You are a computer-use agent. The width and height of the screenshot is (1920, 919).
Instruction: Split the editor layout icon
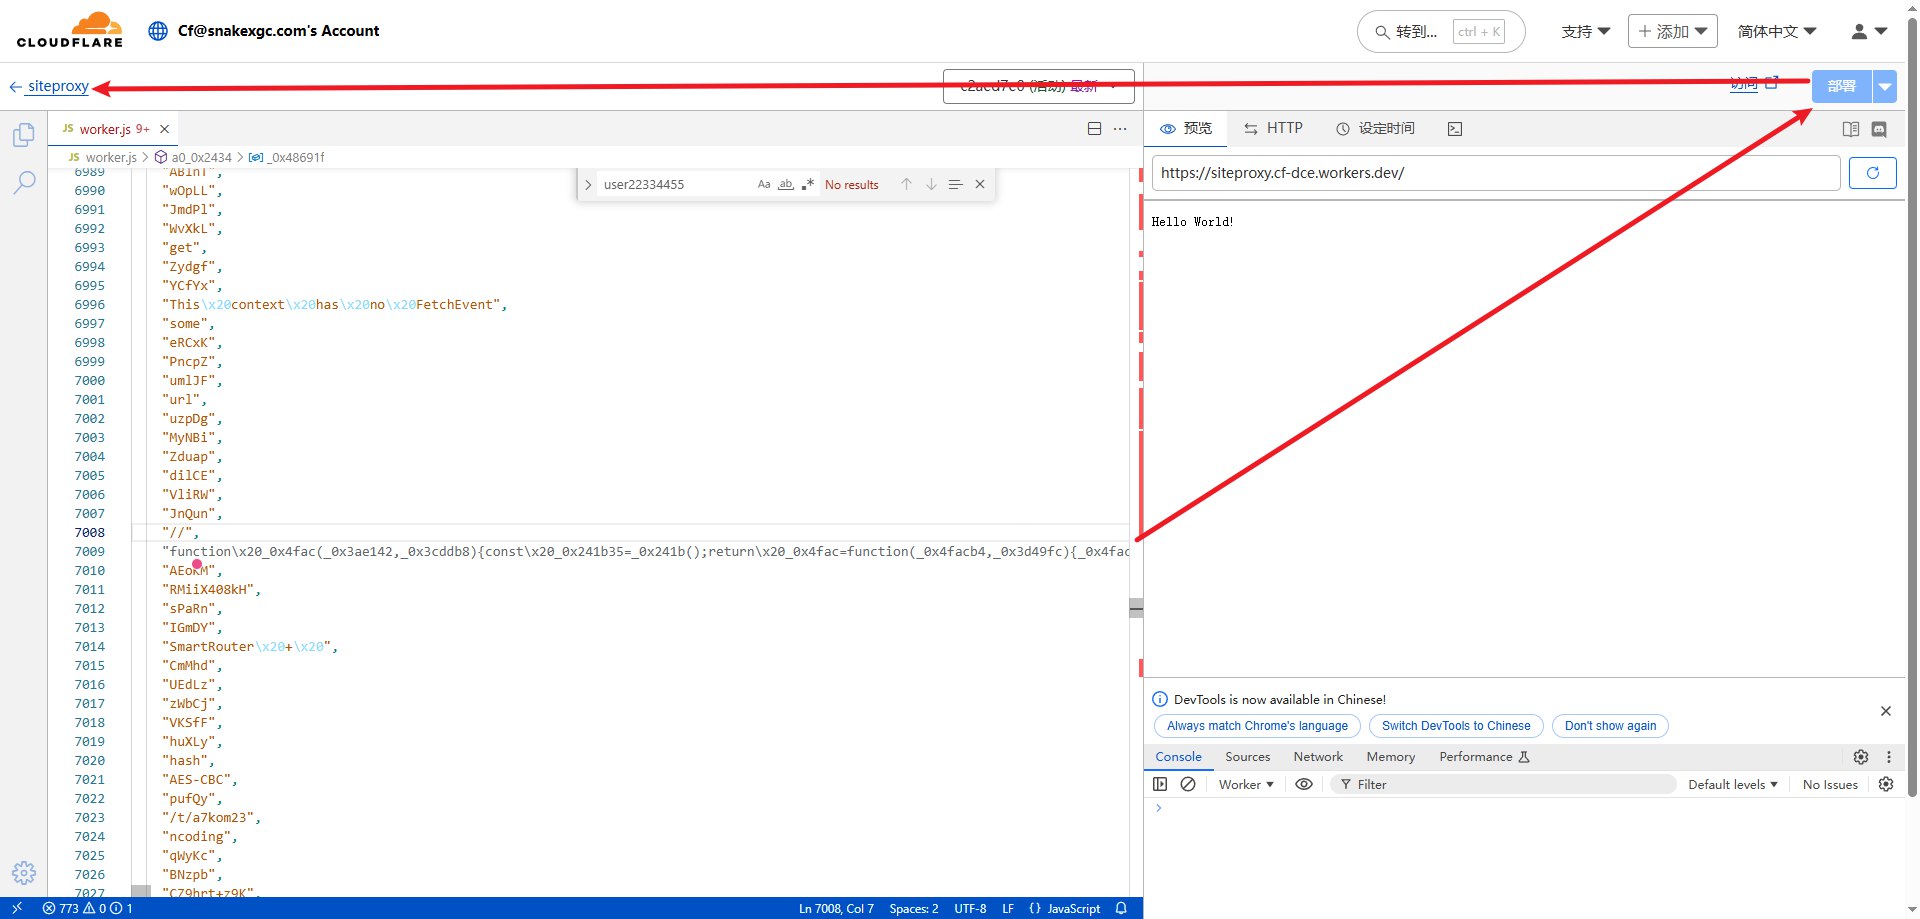coord(1094,129)
